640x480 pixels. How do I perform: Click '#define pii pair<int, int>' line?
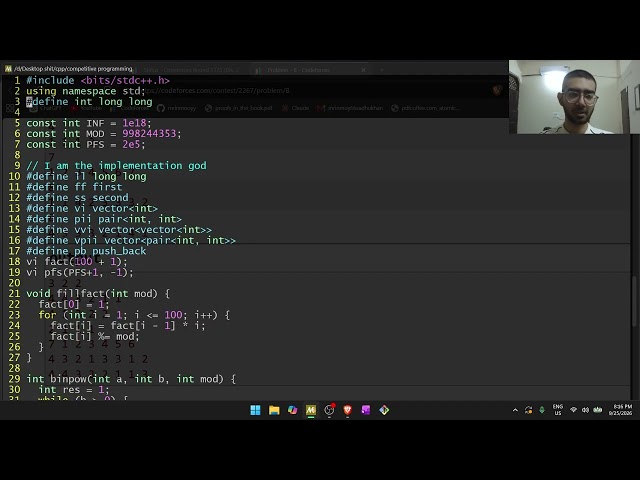click(104, 219)
